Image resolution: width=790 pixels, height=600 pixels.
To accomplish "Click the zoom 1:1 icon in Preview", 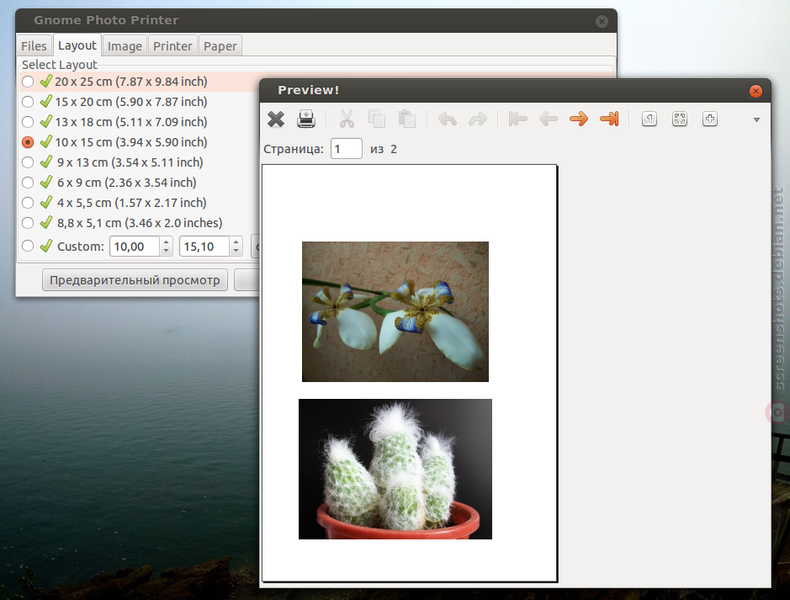I will click(649, 119).
